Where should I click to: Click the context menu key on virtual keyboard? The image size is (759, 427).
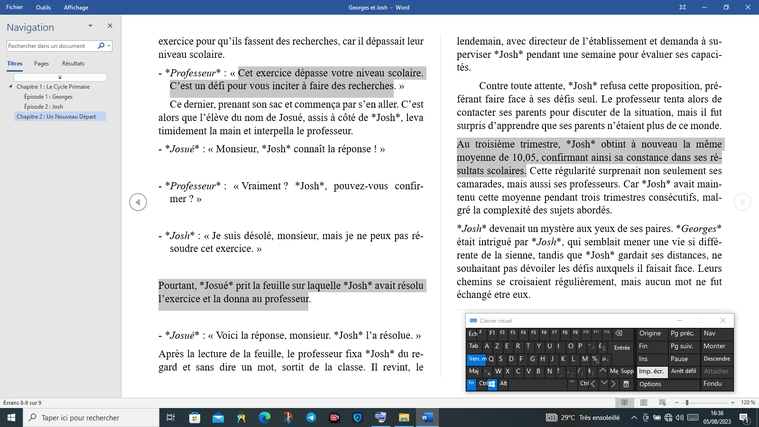[x=626, y=384]
